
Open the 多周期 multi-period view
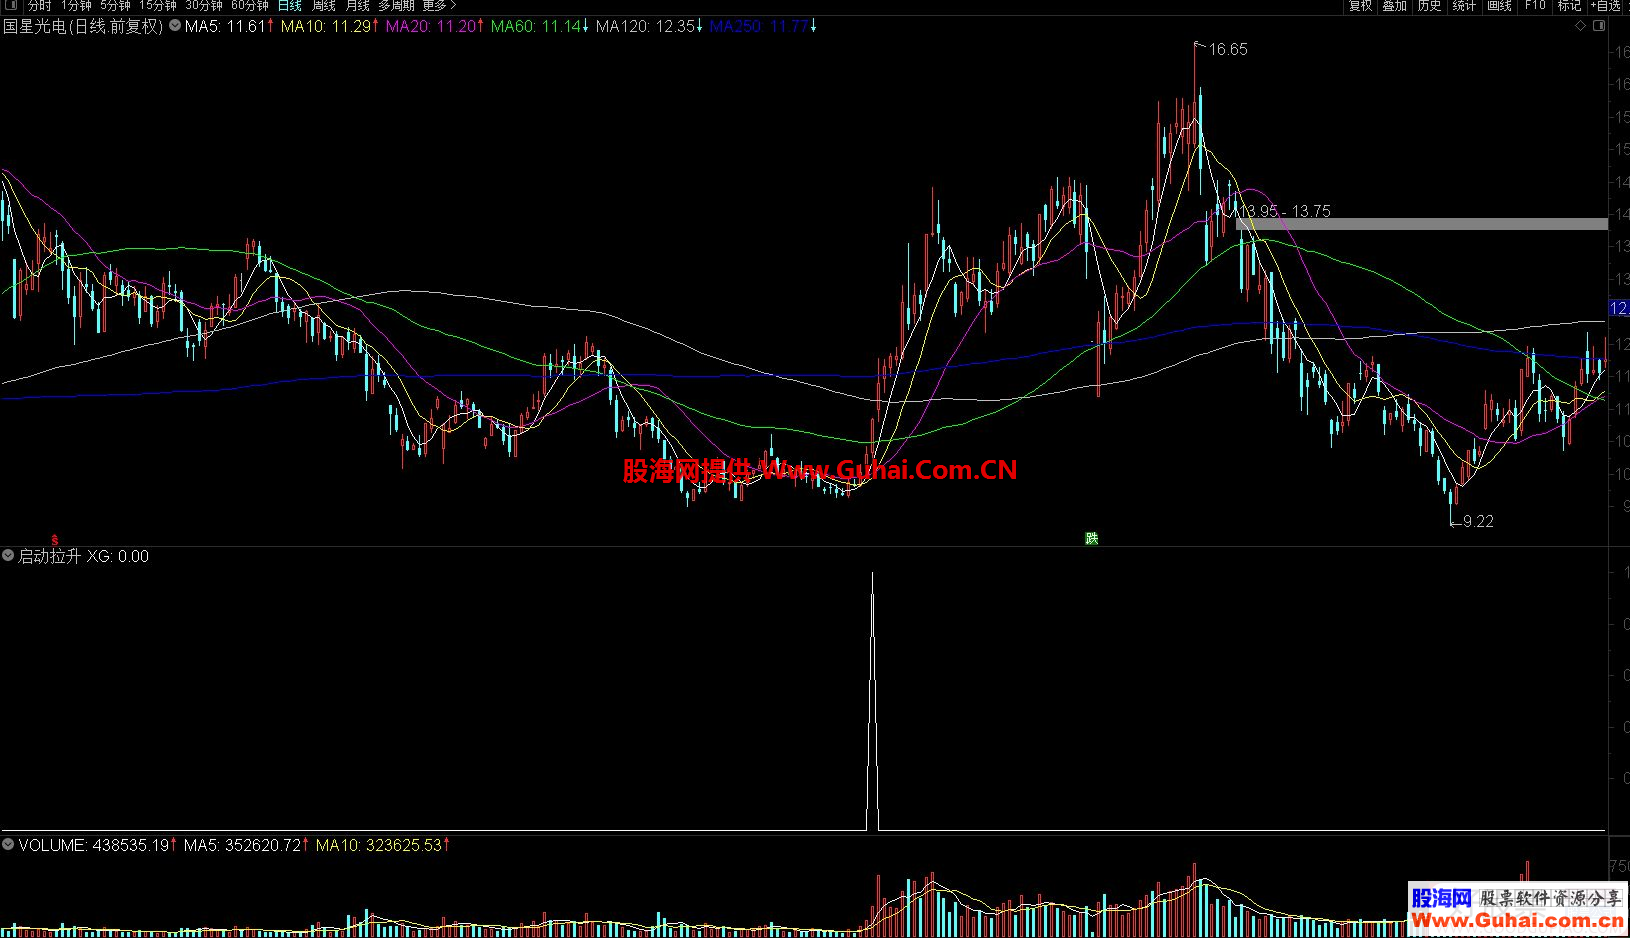click(396, 5)
